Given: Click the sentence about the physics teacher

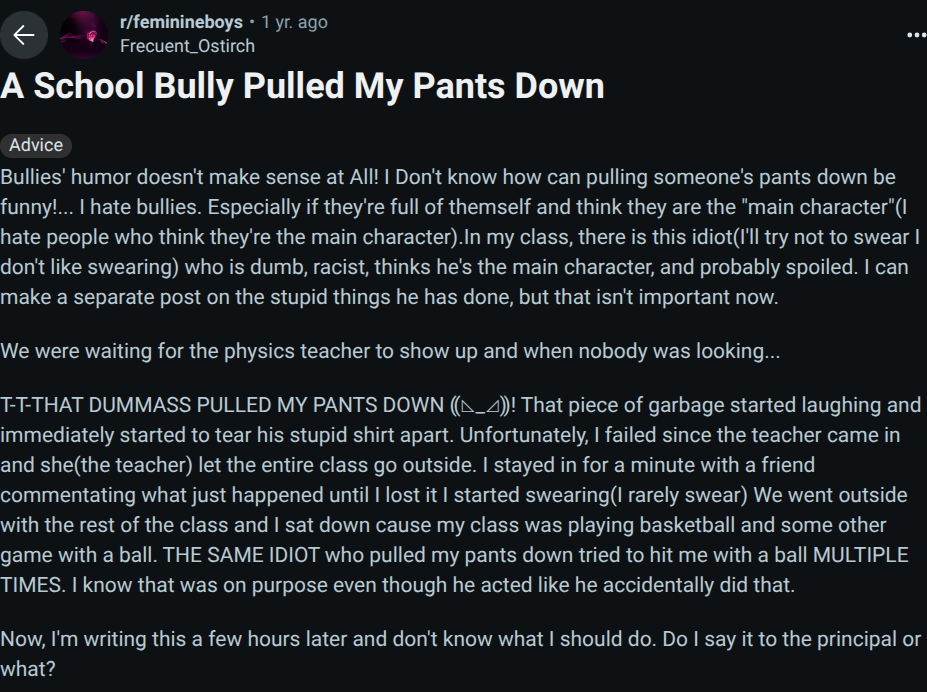Looking at the screenshot, I should [x=390, y=352].
